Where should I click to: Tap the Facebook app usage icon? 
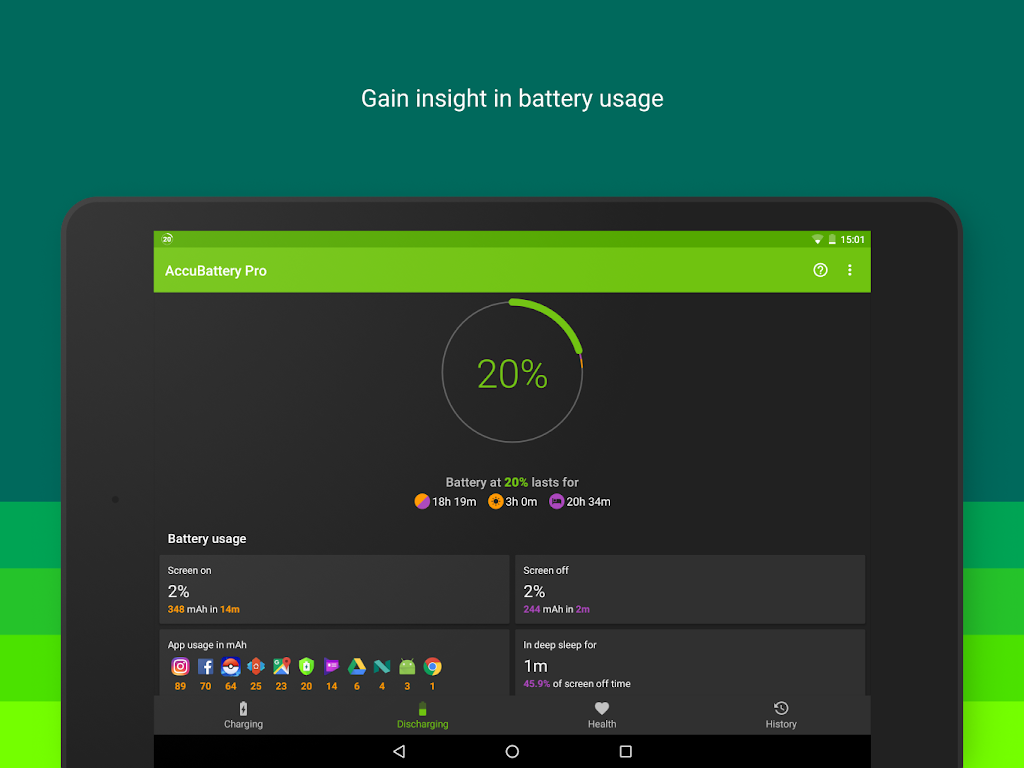206,666
